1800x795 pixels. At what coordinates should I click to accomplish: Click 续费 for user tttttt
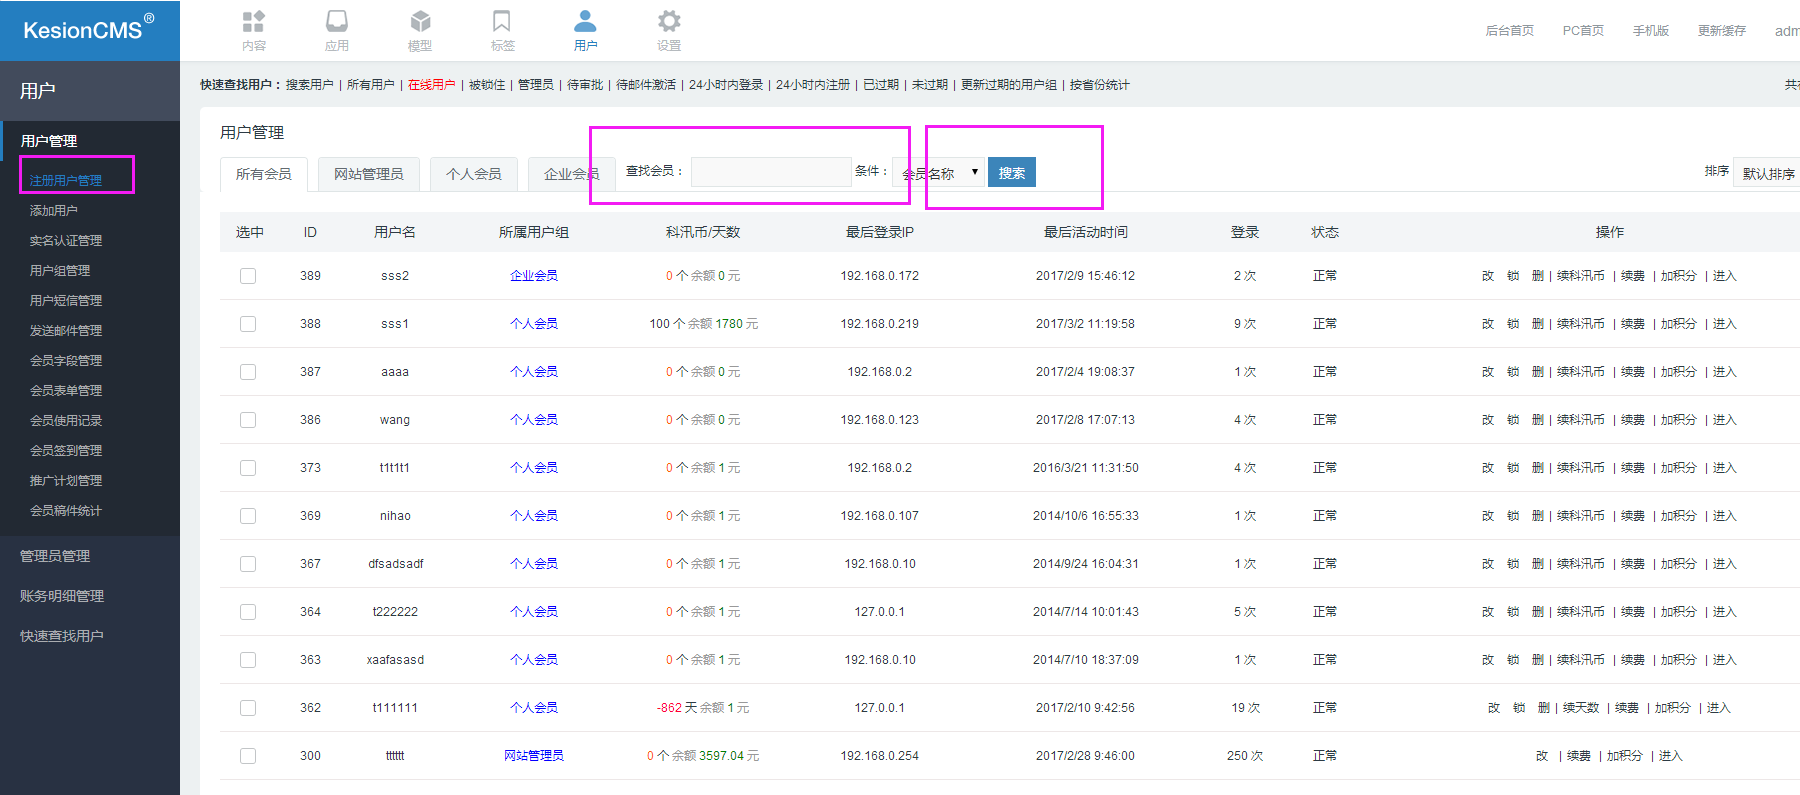coord(1579,756)
